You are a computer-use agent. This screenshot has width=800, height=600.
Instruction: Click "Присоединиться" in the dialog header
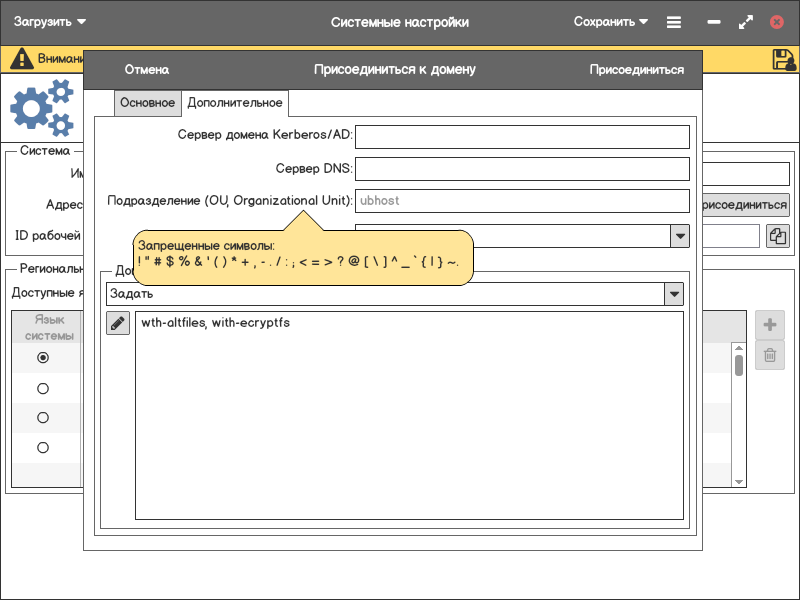tap(636, 70)
